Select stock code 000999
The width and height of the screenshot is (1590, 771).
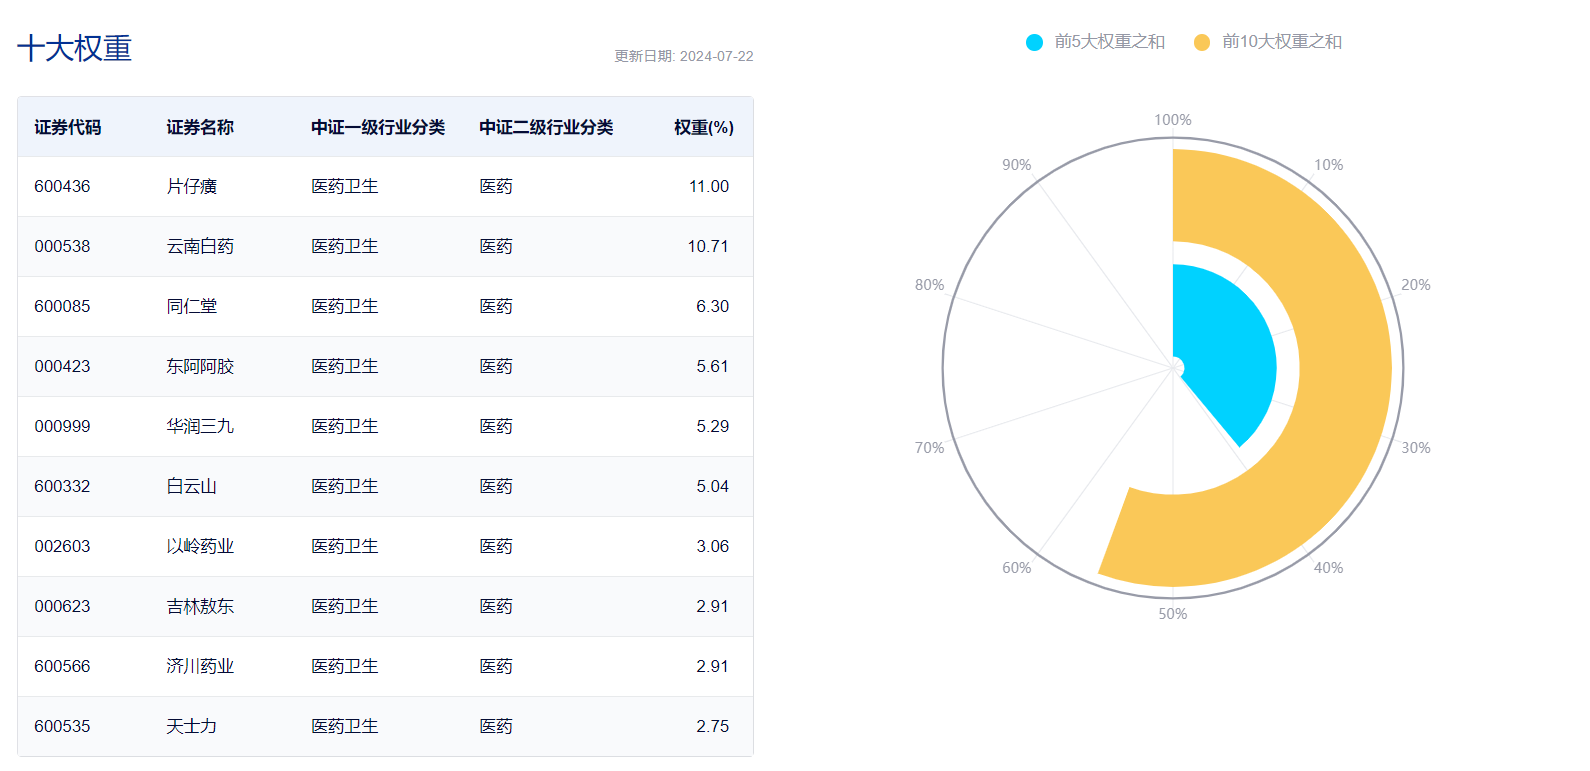click(62, 426)
